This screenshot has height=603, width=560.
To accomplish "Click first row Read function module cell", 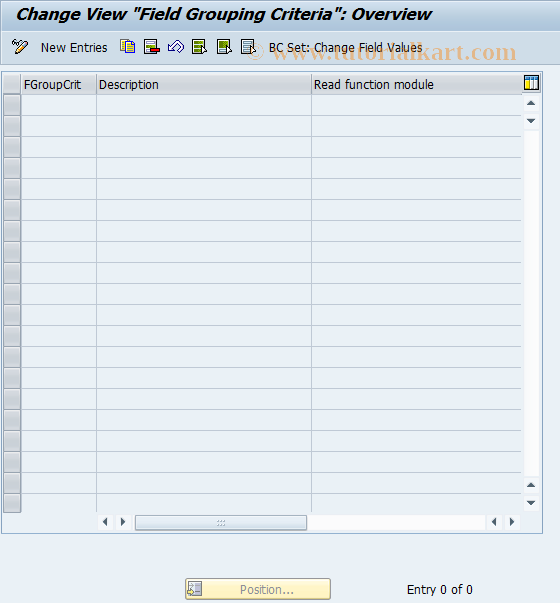I will point(417,105).
